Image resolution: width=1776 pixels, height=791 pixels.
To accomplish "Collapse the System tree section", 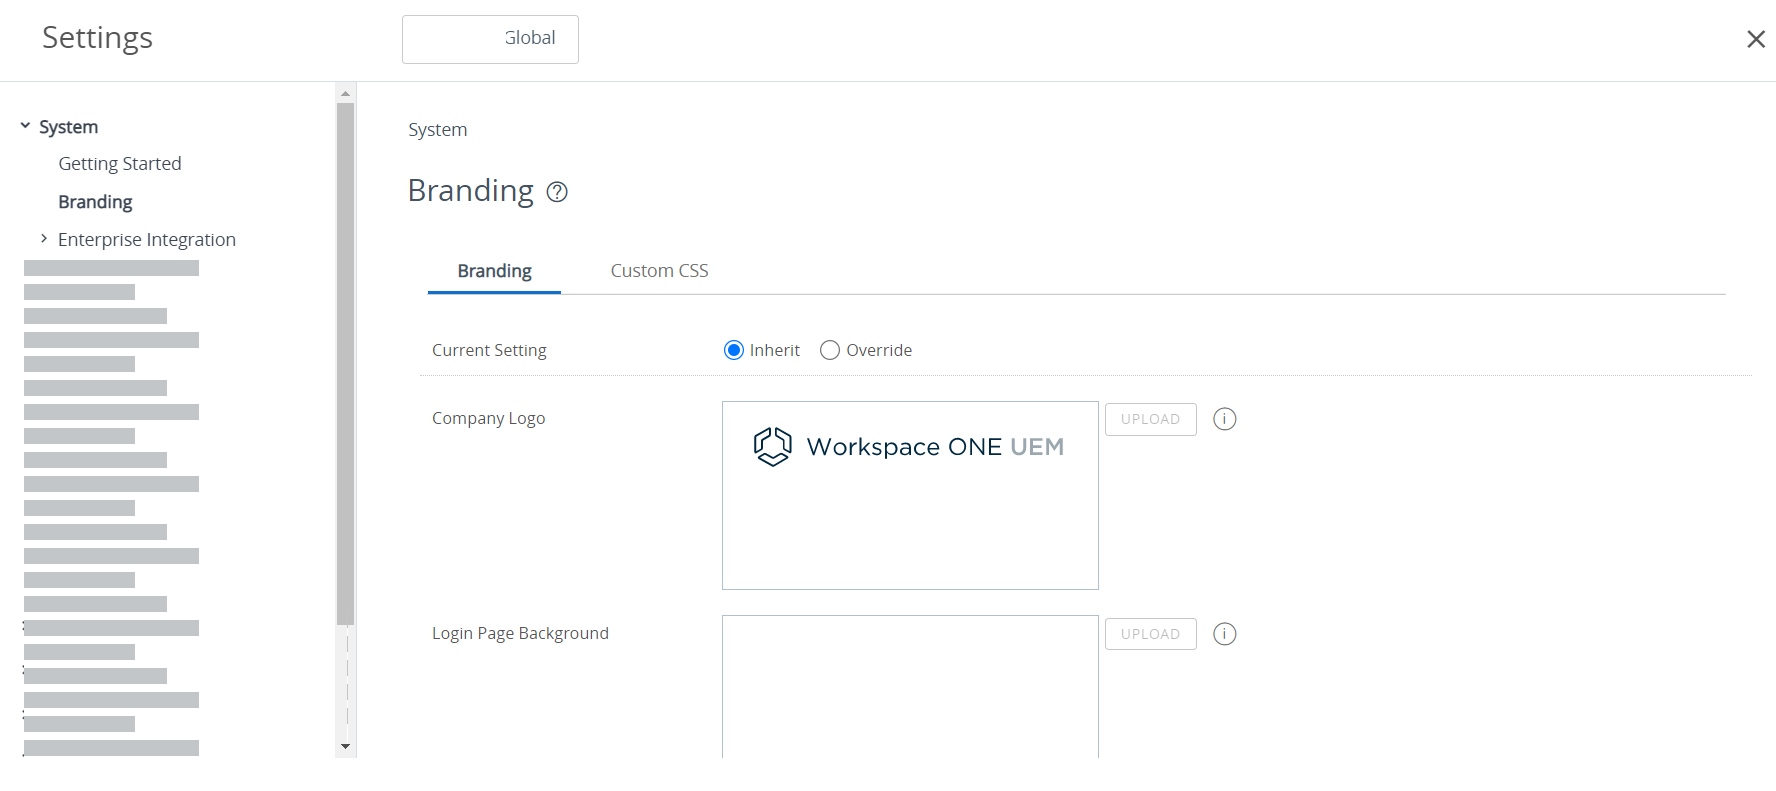I will [x=25, y=126].
